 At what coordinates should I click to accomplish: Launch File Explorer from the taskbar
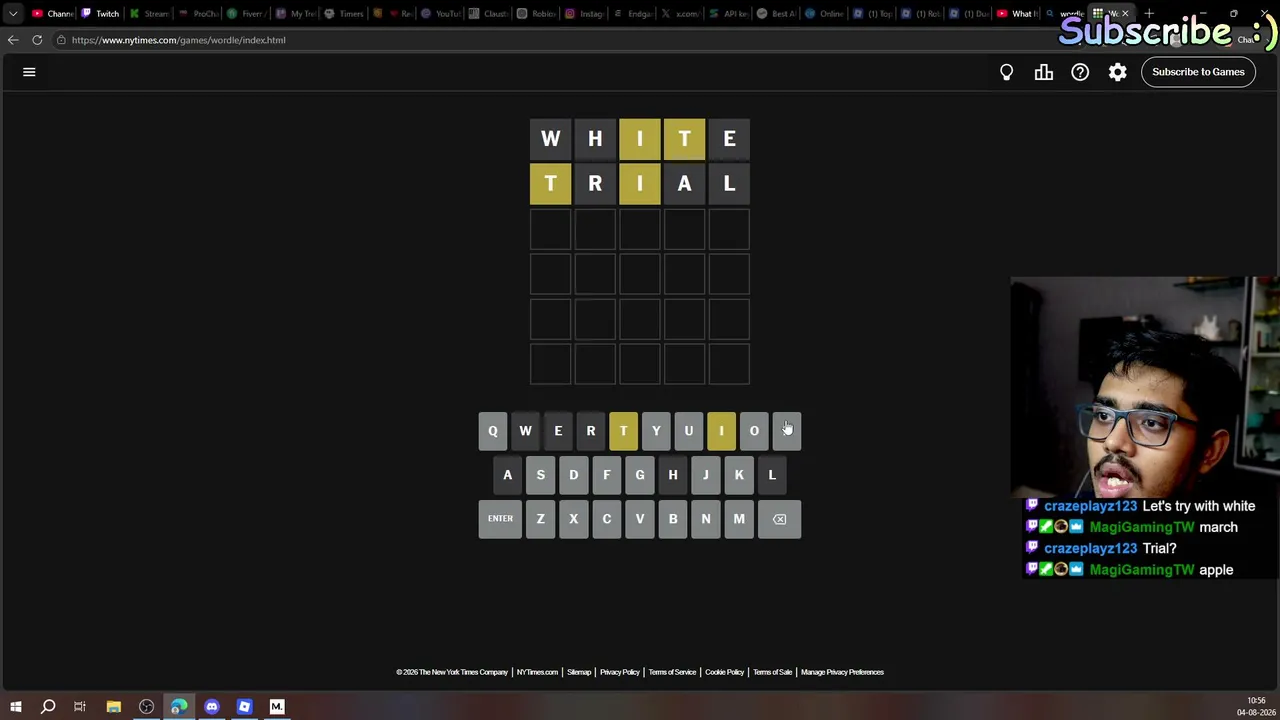(x=113, y=707)
